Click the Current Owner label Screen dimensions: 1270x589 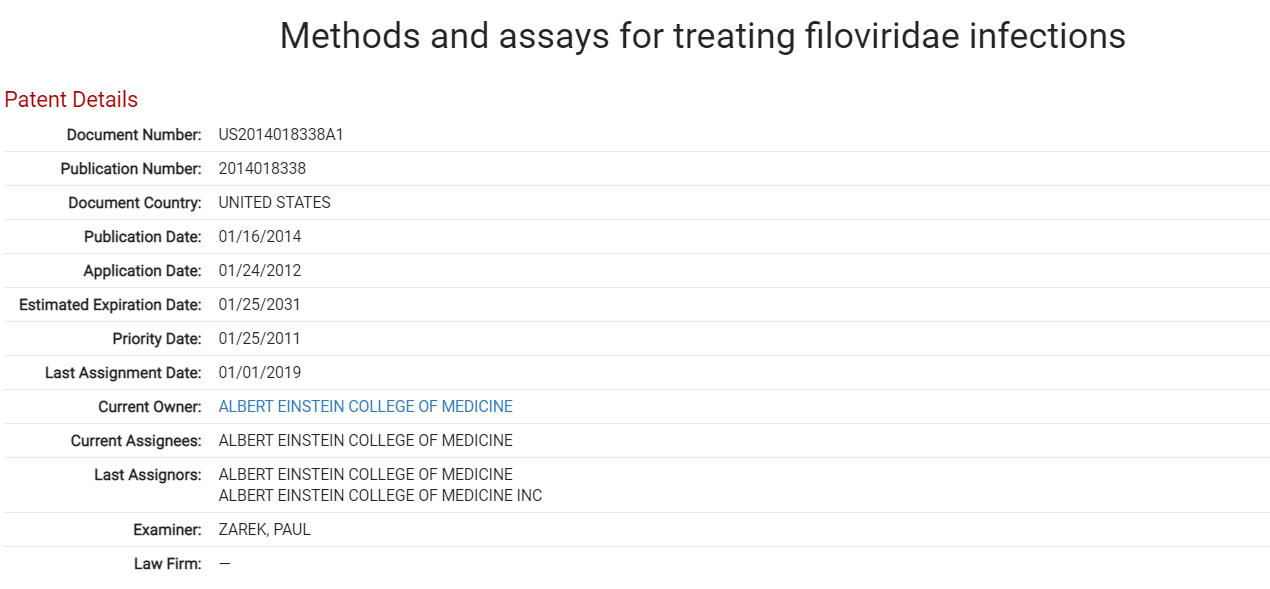[x=149, y=407]
